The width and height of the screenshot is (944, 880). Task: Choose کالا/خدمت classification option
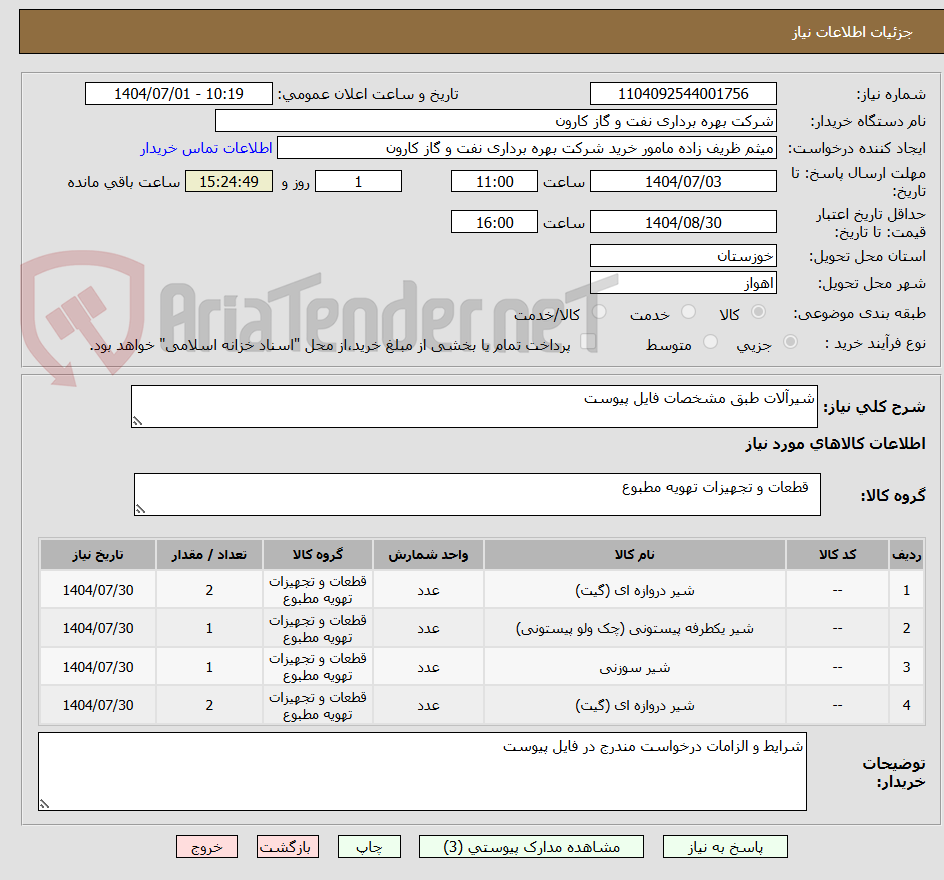pyautogui.click(x=598, y=312)
